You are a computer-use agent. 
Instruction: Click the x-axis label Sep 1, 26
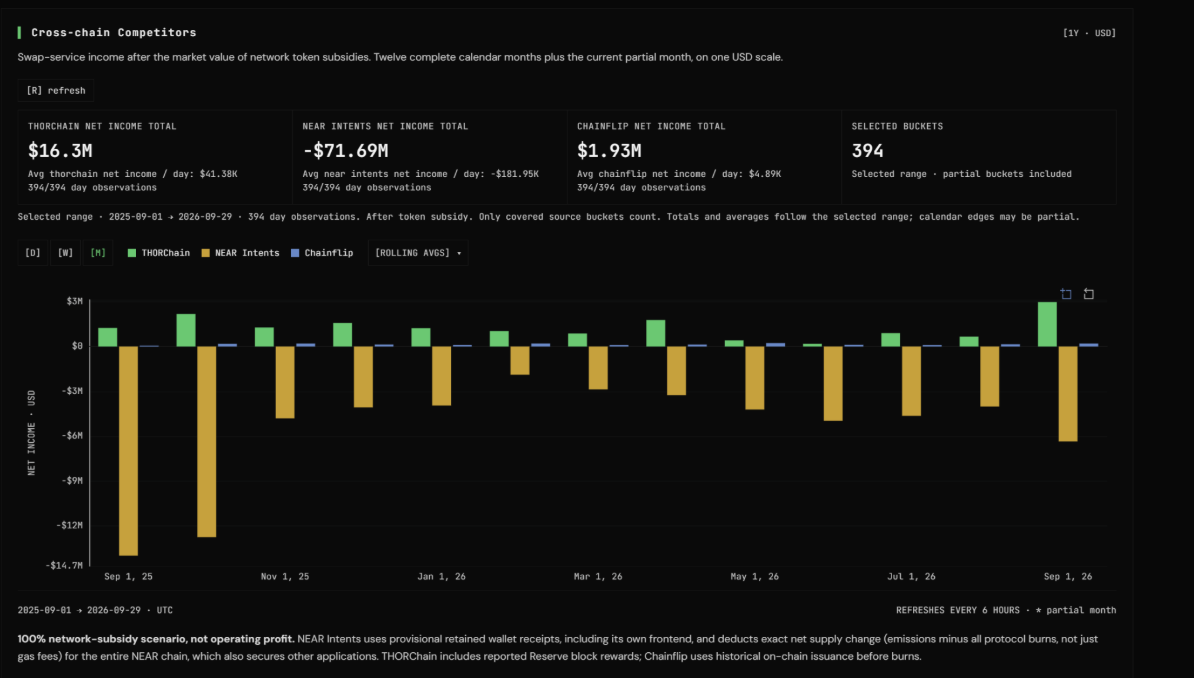[x=1068, y=577]
